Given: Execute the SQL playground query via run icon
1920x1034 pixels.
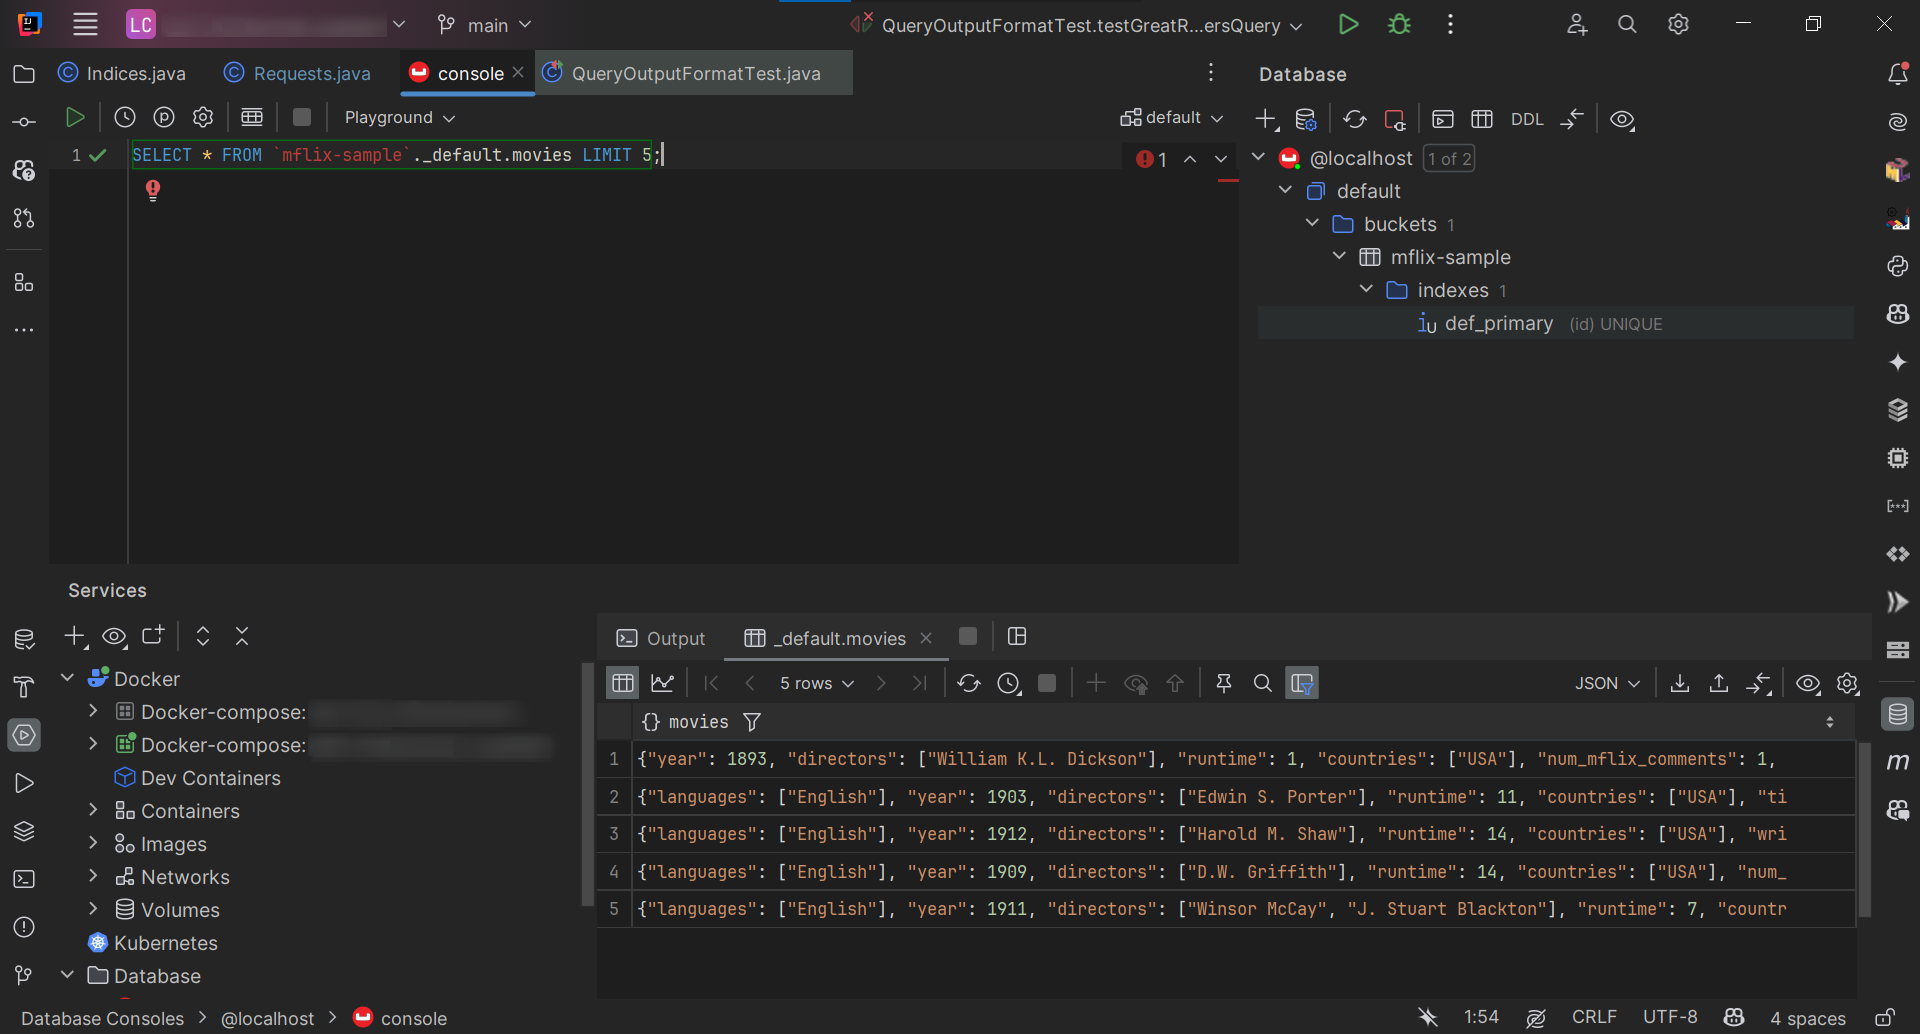Looking at the screenshot, I should (x=75, y=117).
